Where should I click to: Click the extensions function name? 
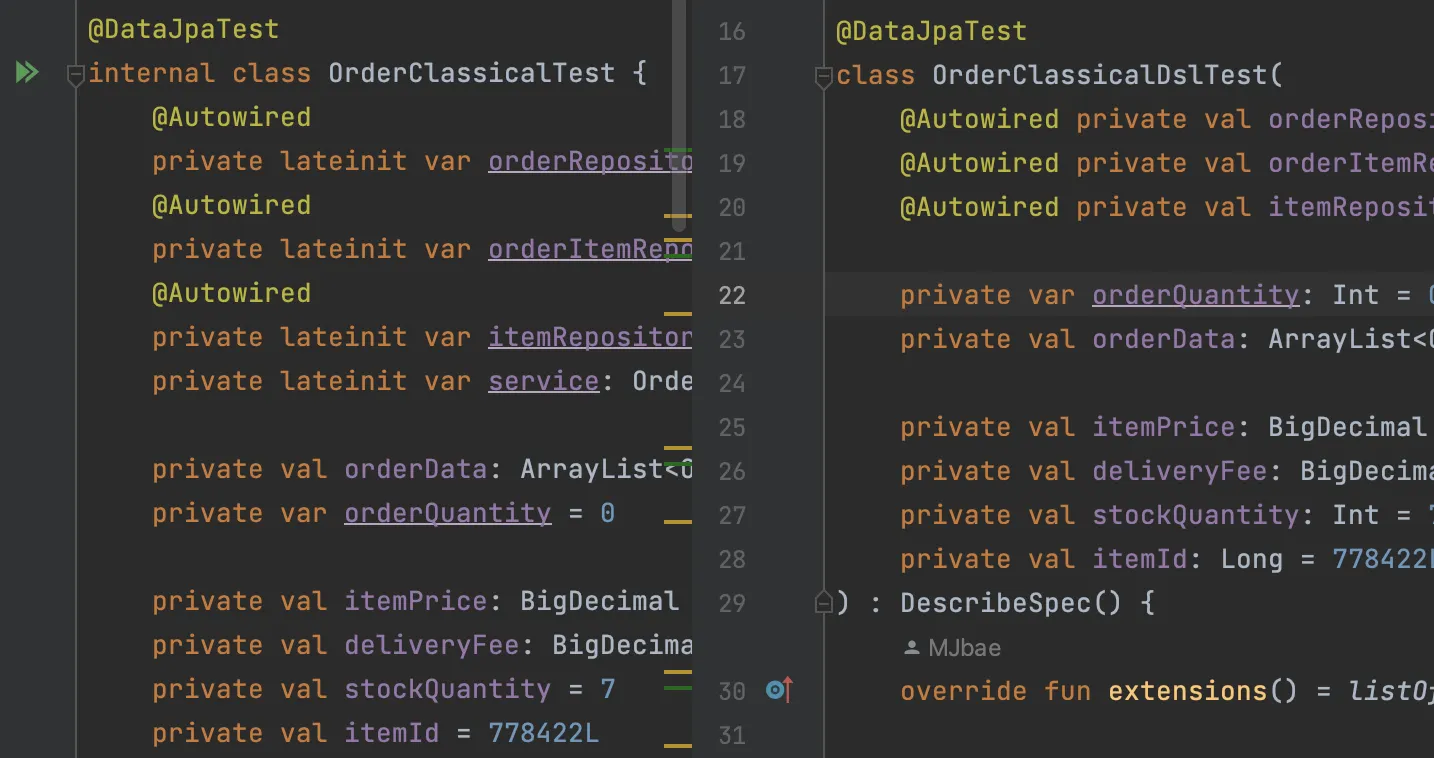pyautogui.click(x=1187, y=691)
